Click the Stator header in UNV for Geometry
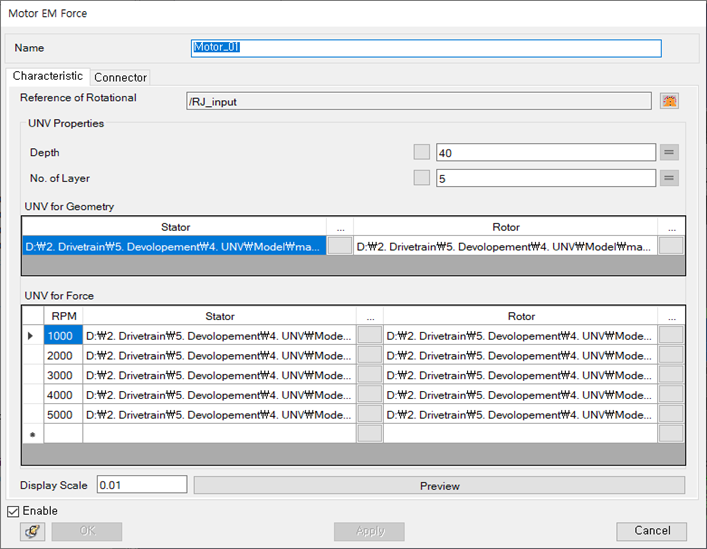The height and width of the screenshot is (549, 707). (175, 227)
